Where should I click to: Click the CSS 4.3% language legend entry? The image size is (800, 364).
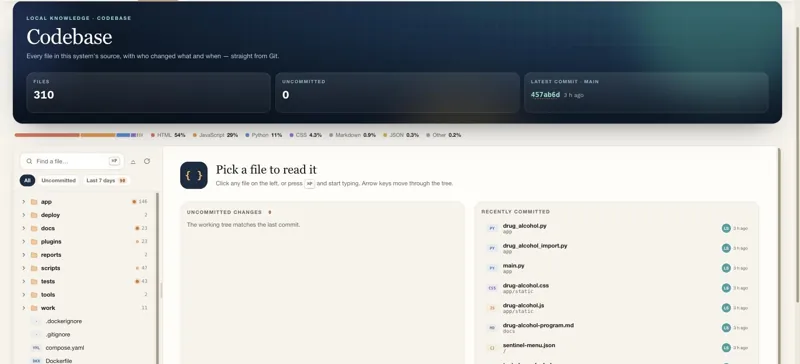[306, 135]
